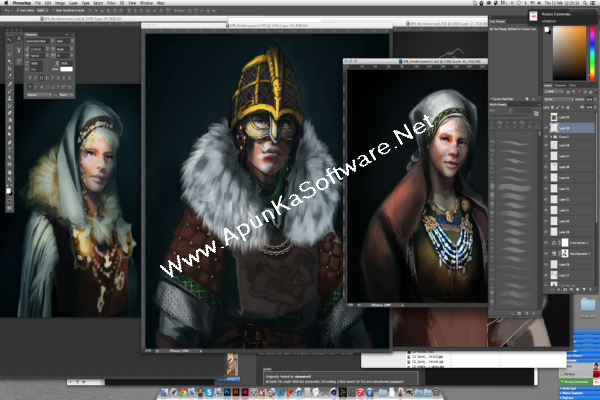Pick a hue from the vertical rainbow spectrum bar
Screen dimensions: 600x400
[x=592, y=54]
